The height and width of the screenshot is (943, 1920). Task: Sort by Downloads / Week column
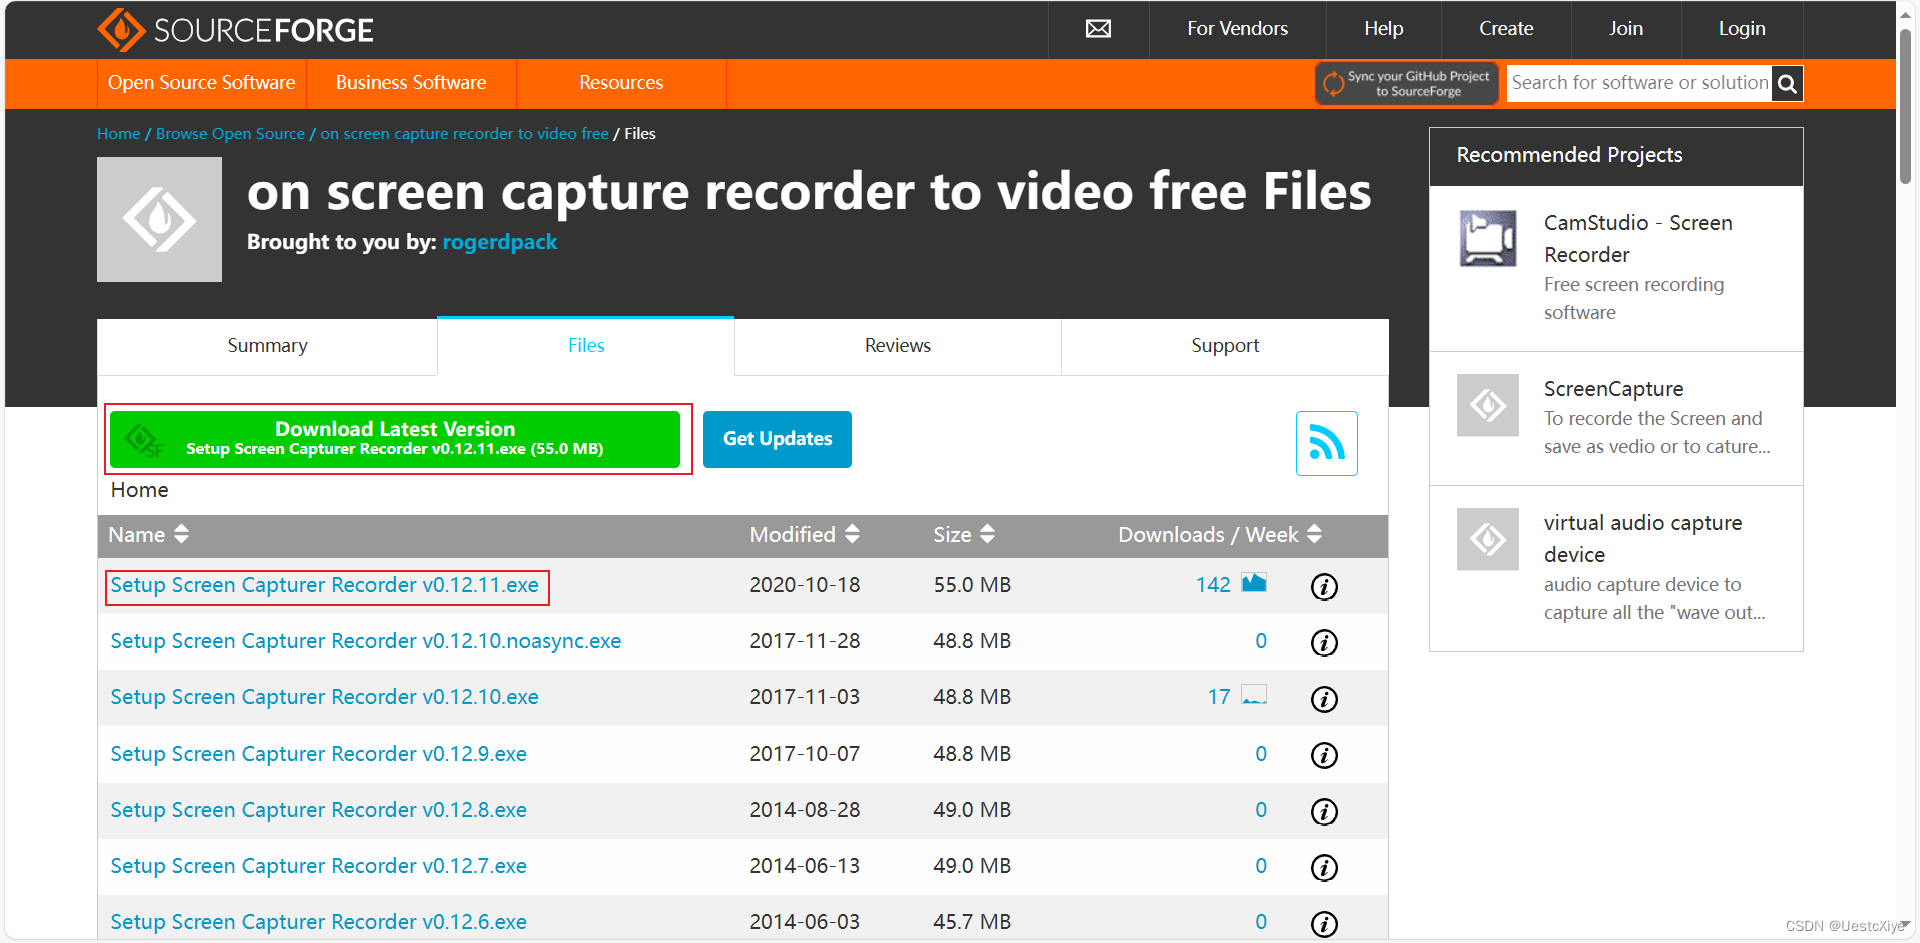pyautogui.click(x=1220, y=535)
